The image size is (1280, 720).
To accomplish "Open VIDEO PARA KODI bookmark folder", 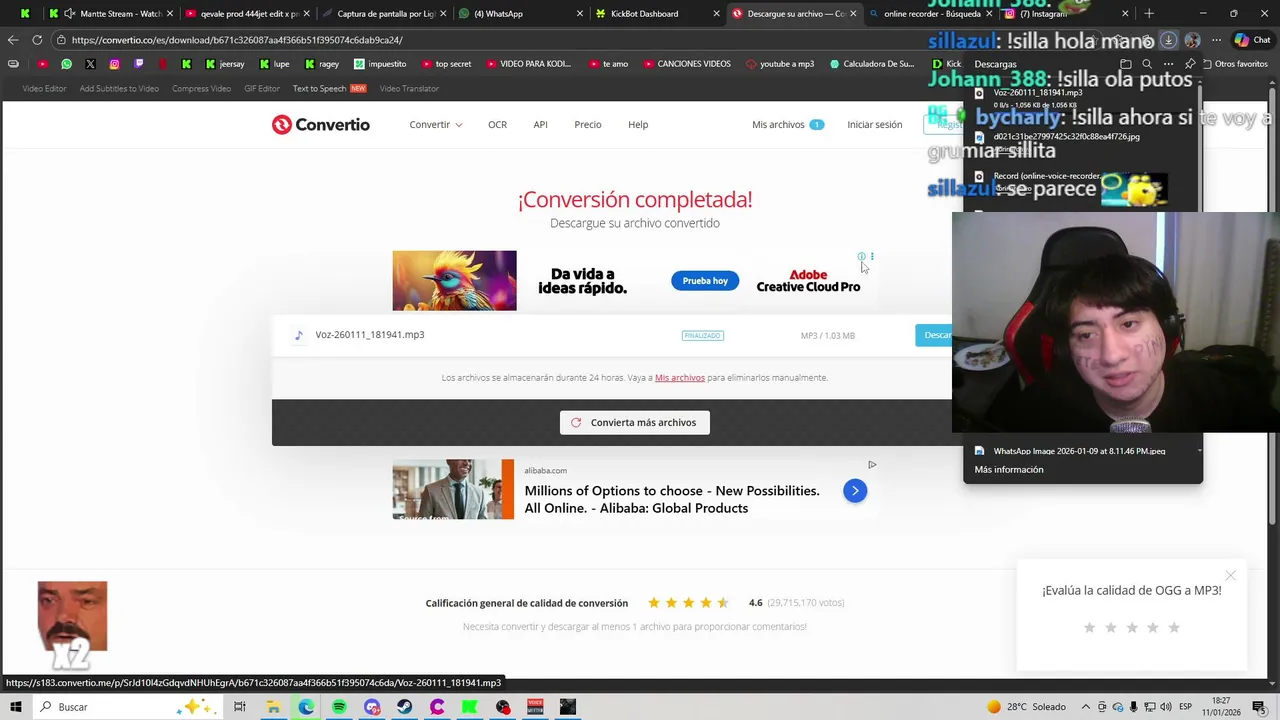I will [x=529, y=64].
